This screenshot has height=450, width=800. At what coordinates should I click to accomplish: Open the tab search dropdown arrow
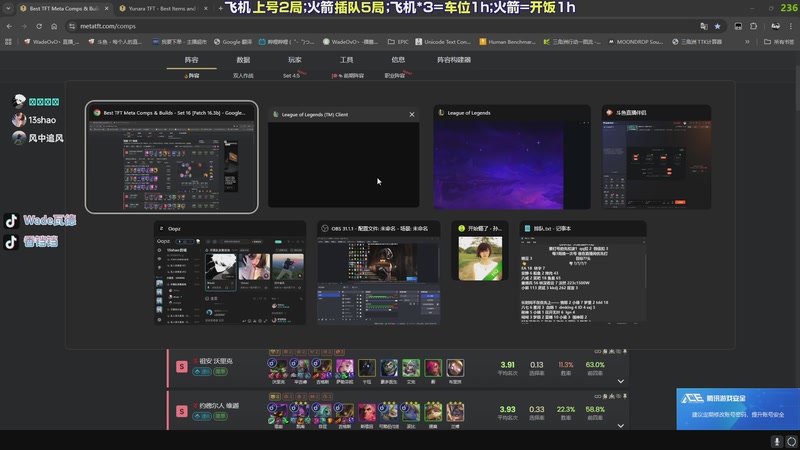8,8
